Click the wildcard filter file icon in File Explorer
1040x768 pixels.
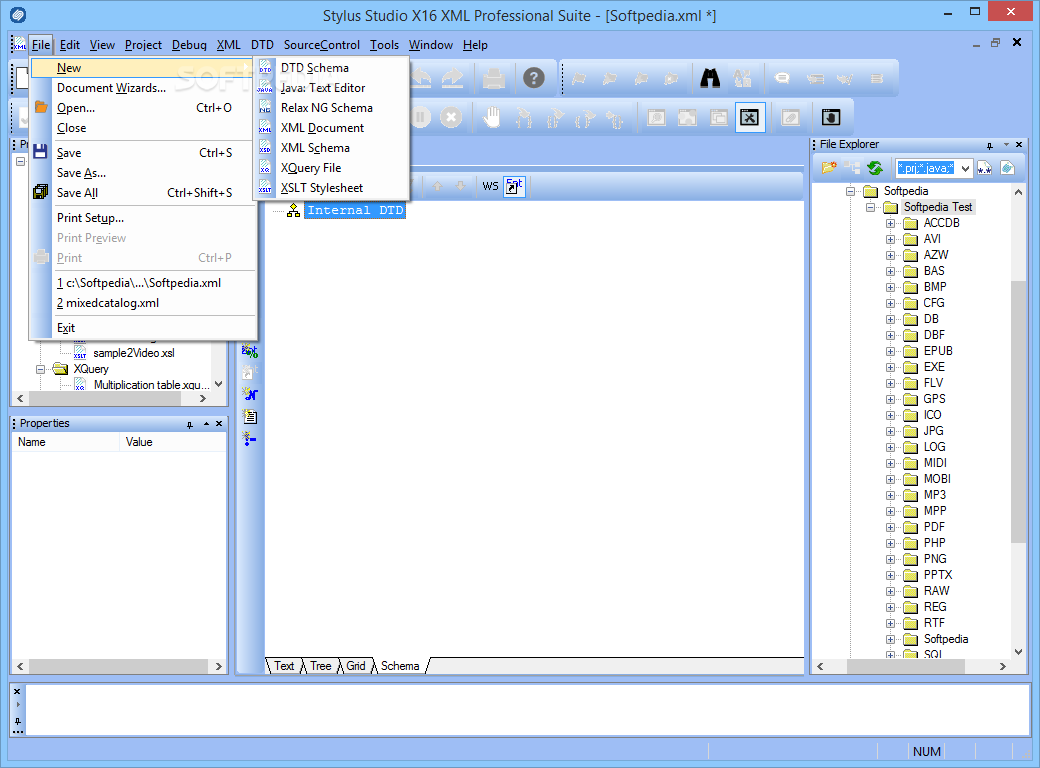coord(984,168)
